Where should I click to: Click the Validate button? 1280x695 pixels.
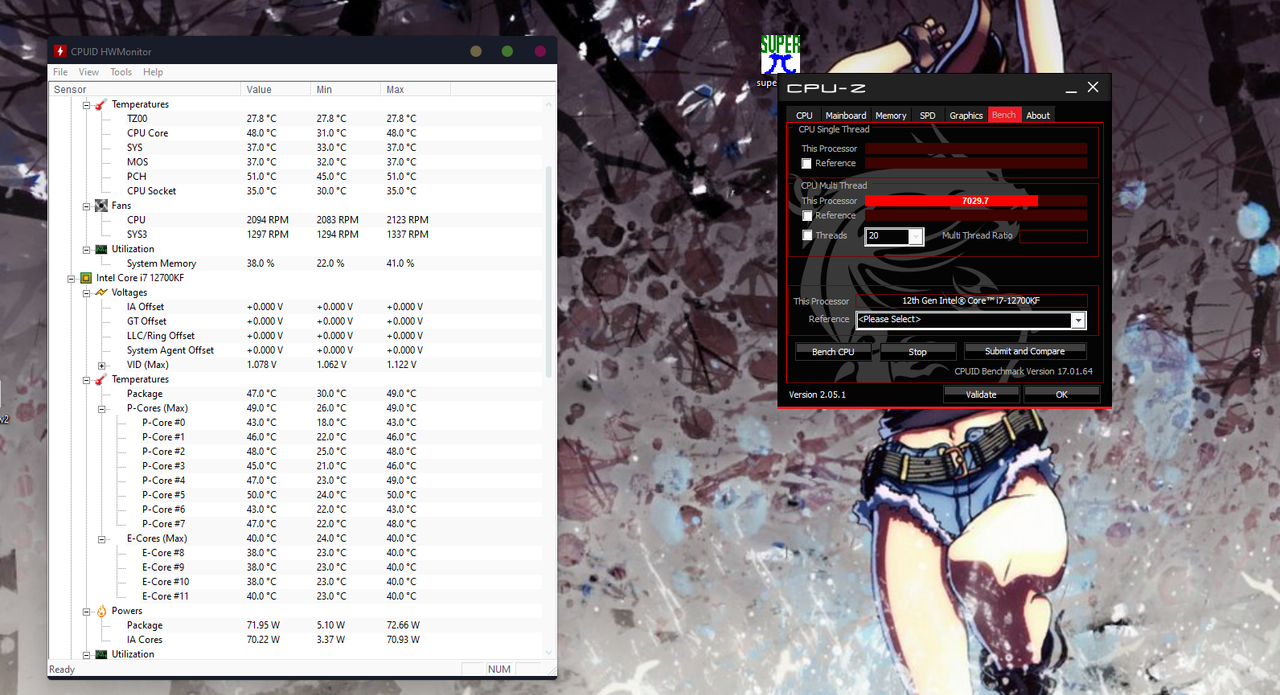(x=981, y=395)
